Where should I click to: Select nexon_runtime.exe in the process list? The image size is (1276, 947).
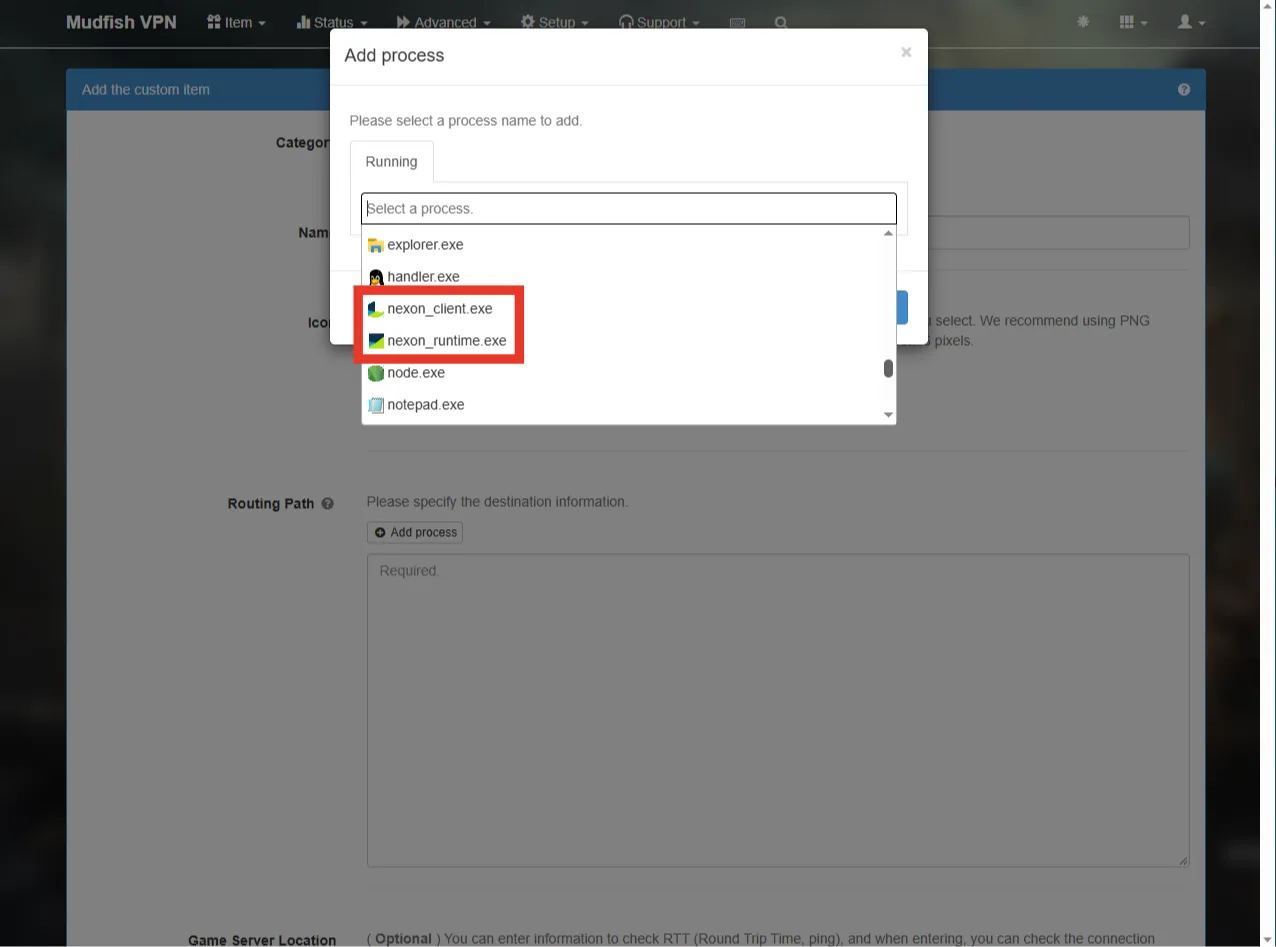point(622,341)
